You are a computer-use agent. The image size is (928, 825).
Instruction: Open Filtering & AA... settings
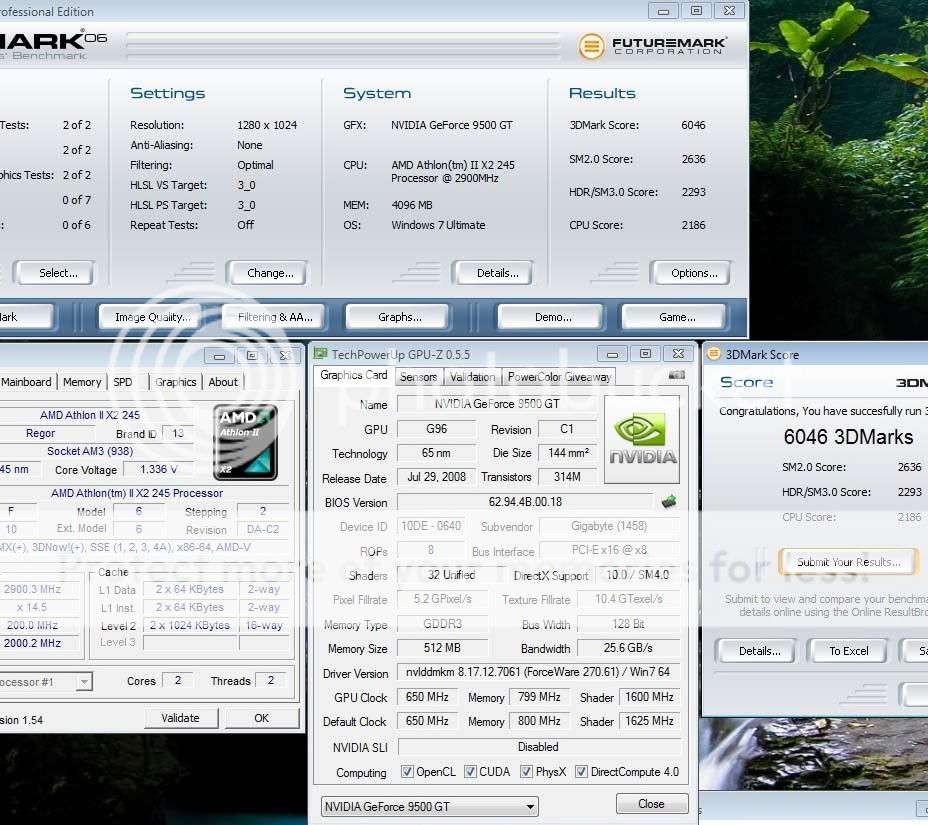tap(273, 317)
